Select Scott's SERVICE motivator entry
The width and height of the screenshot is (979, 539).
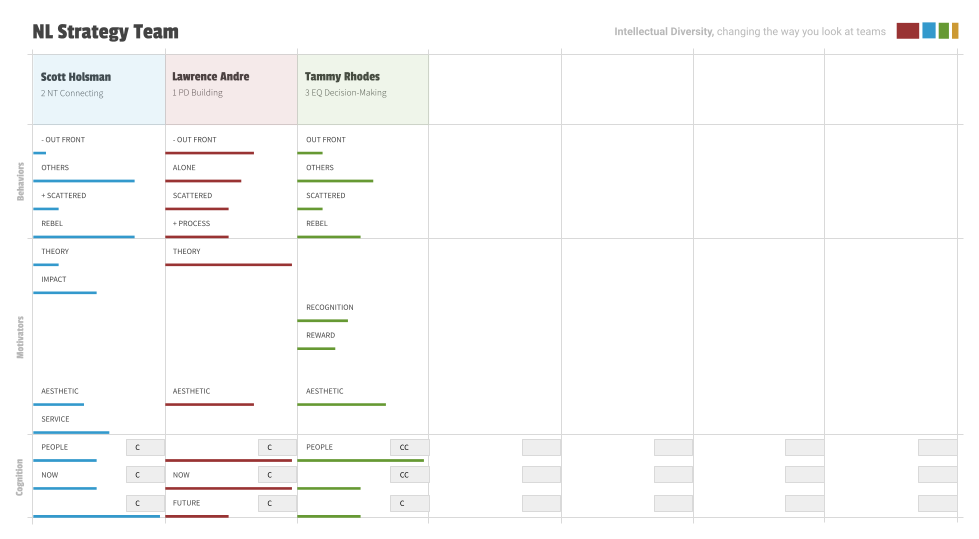55,419
